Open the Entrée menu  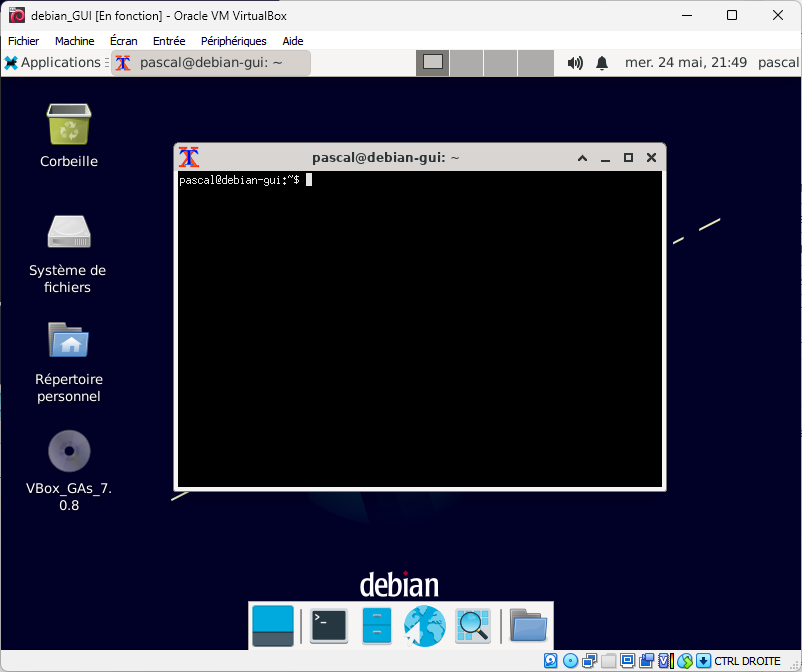(x=169, y=41)
